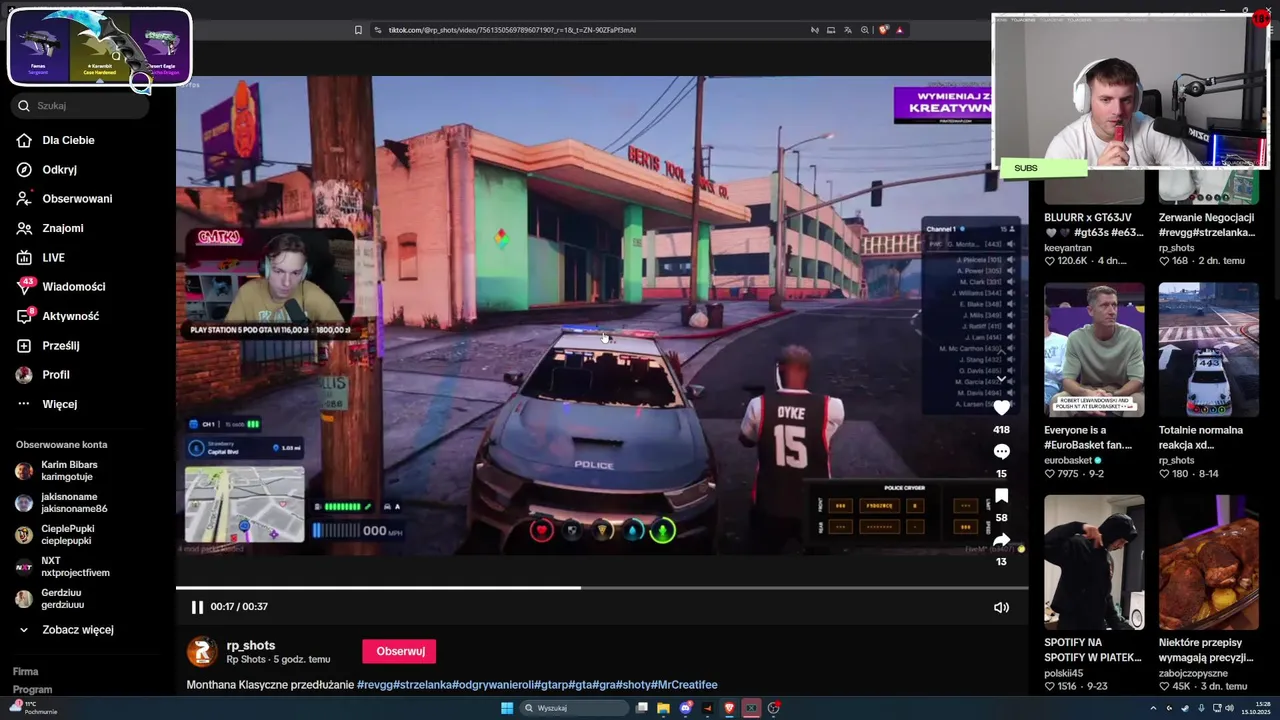Open Everyone is a #EuroBasket fan thumbnail
This screenshot has width=1280, height=720.
1094,349
